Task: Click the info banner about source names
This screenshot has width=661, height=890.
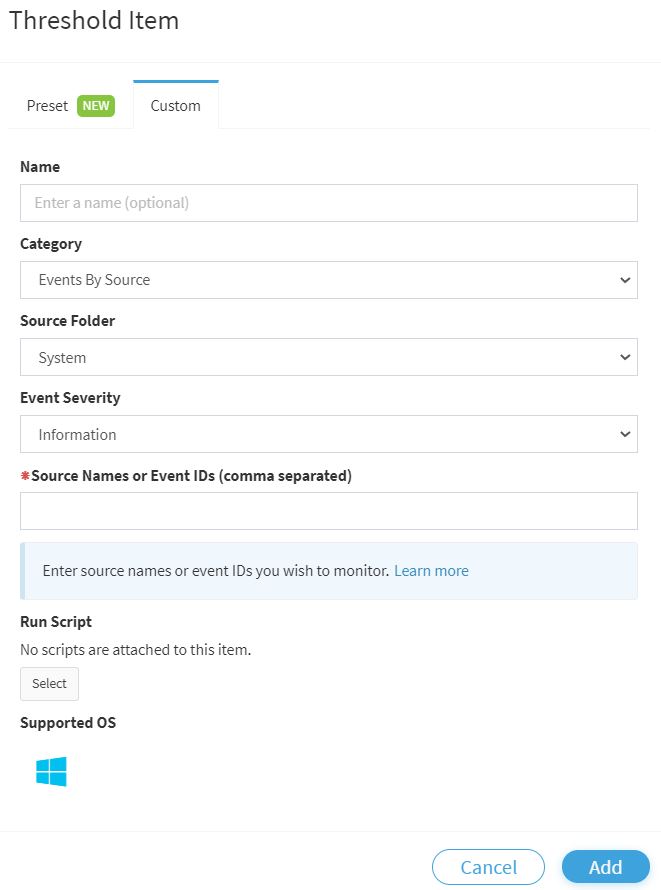Action: tap(329, 571)
